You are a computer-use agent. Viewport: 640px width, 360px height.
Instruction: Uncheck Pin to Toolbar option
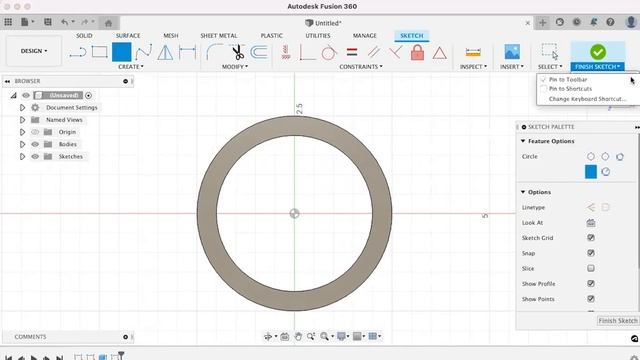tap(568, 79)
